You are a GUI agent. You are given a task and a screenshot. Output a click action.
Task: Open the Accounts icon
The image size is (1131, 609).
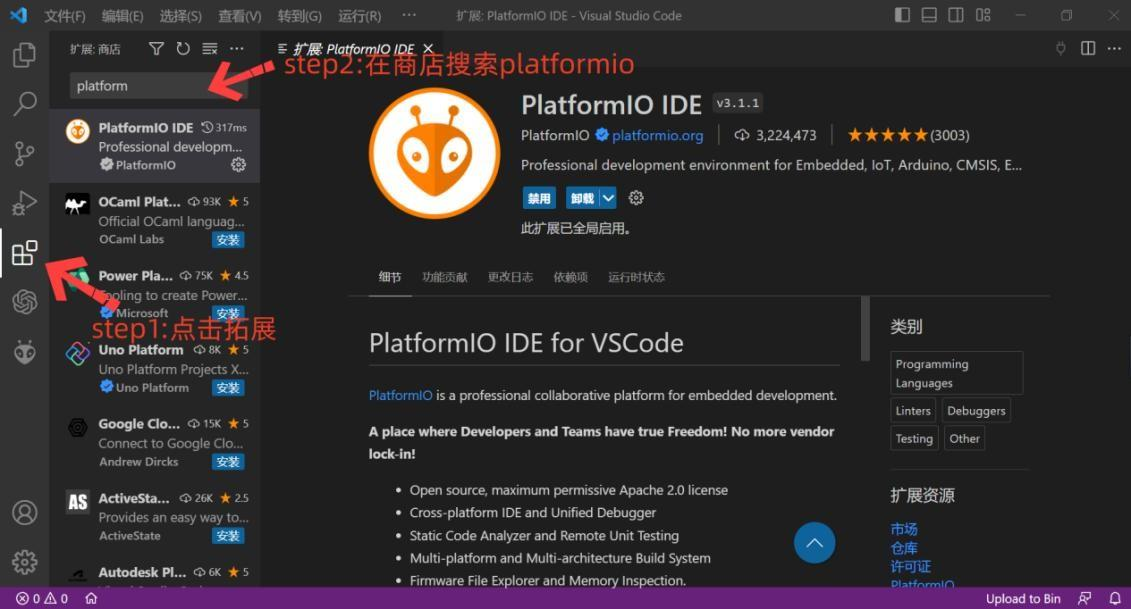click(x=24, y=512)
